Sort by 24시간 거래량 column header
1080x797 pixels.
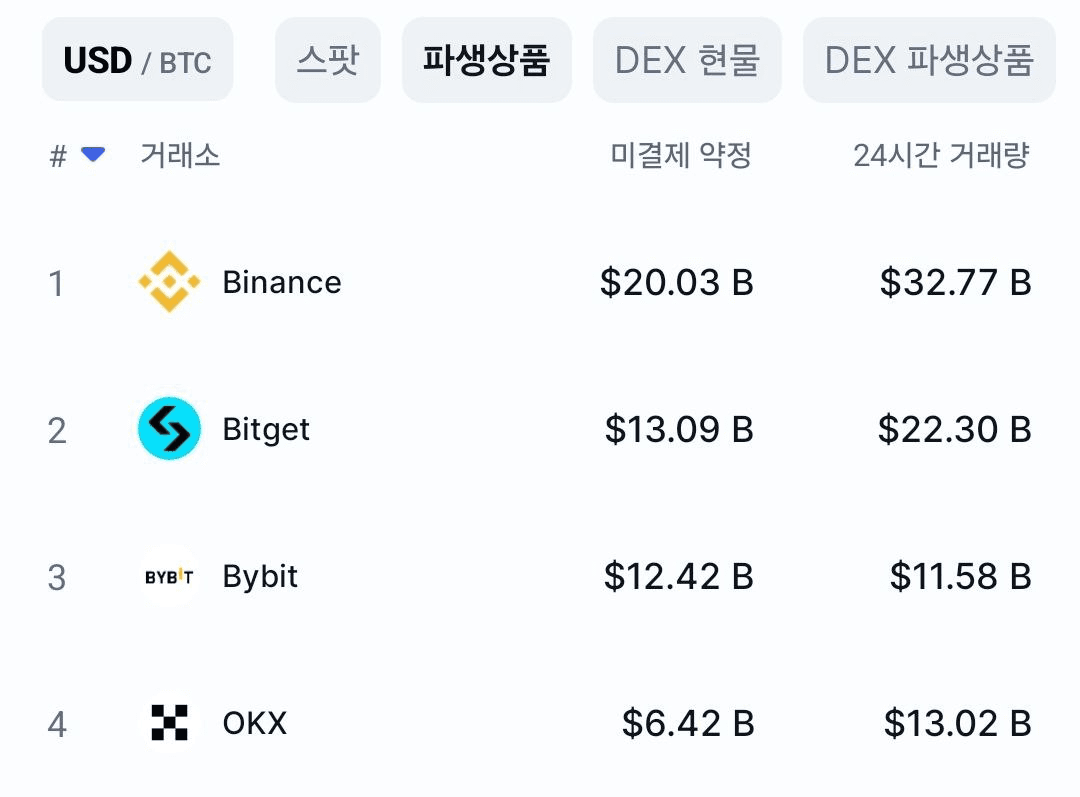[x=941, y=156]
